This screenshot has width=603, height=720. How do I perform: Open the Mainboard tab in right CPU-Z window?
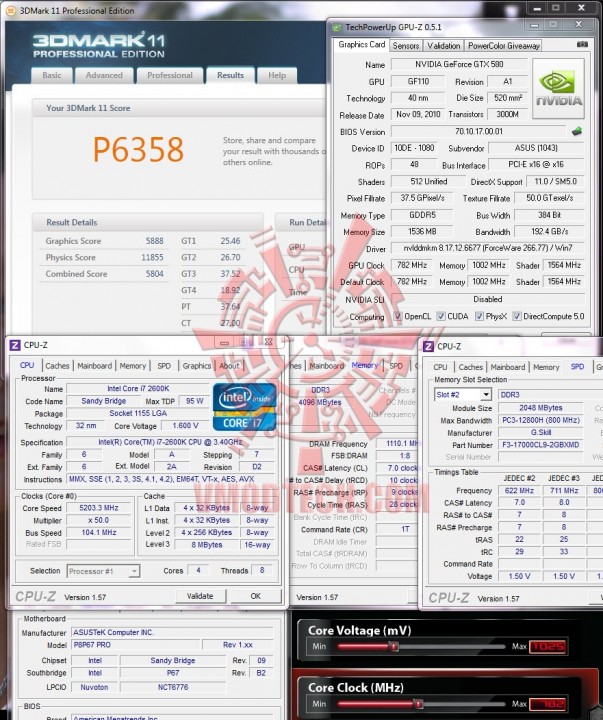508,367
